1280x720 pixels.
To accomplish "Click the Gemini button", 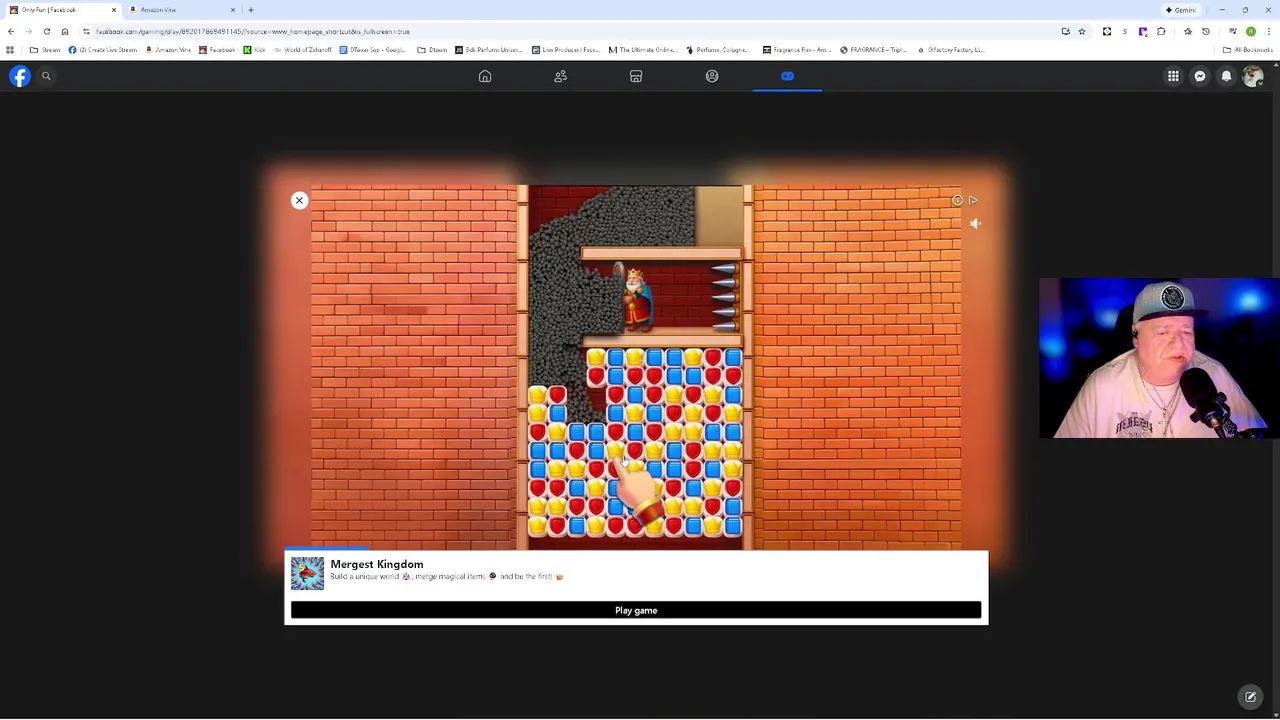I will [1180, 10].
